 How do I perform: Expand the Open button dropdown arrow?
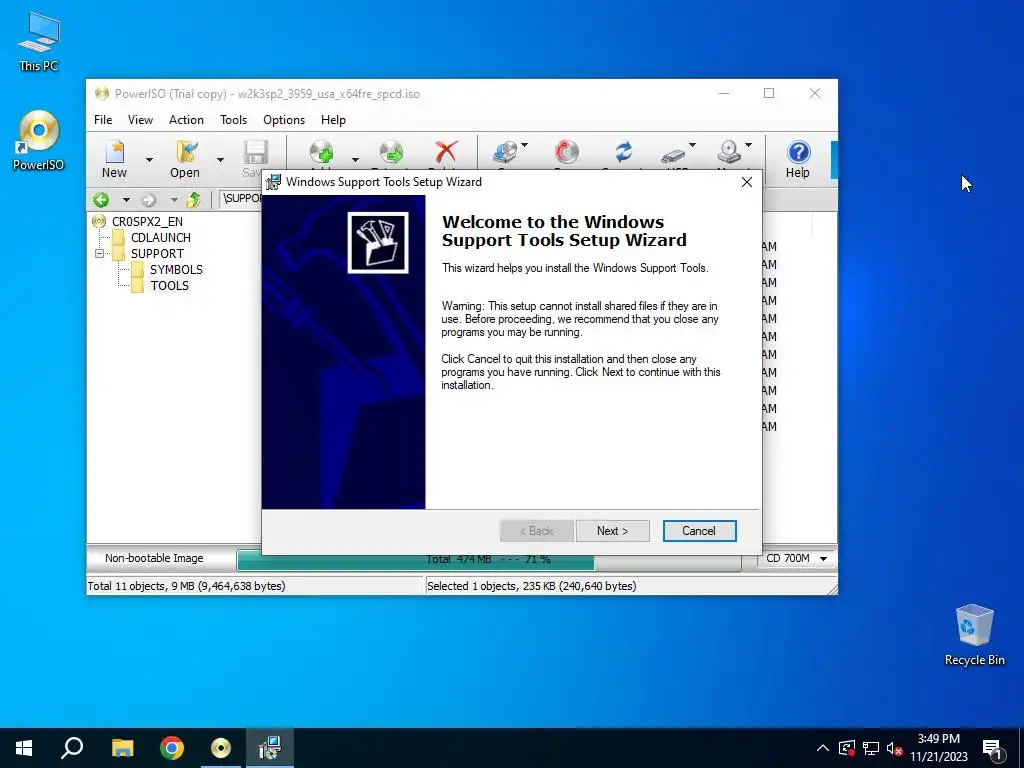point(220,159)
